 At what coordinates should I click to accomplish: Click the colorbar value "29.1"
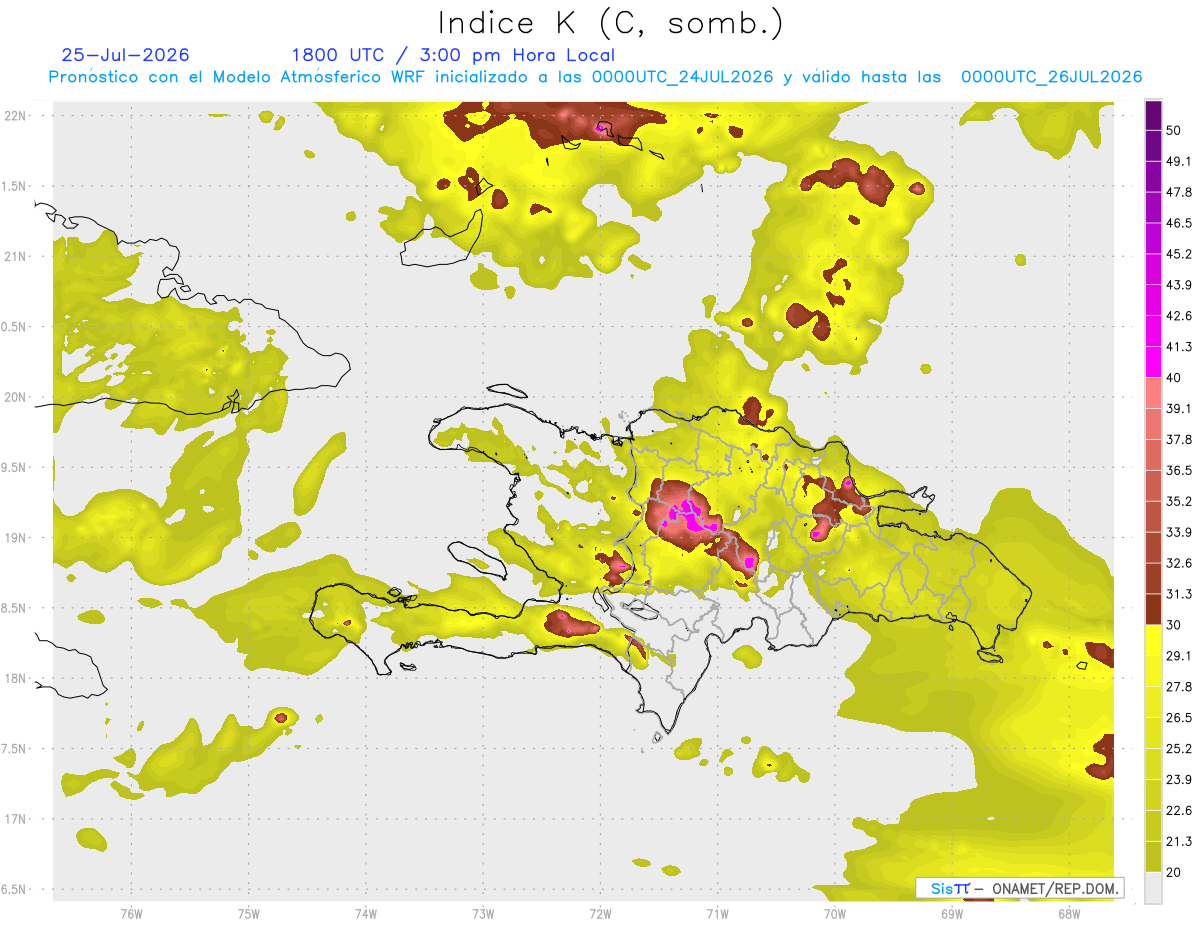(1178, 655)
